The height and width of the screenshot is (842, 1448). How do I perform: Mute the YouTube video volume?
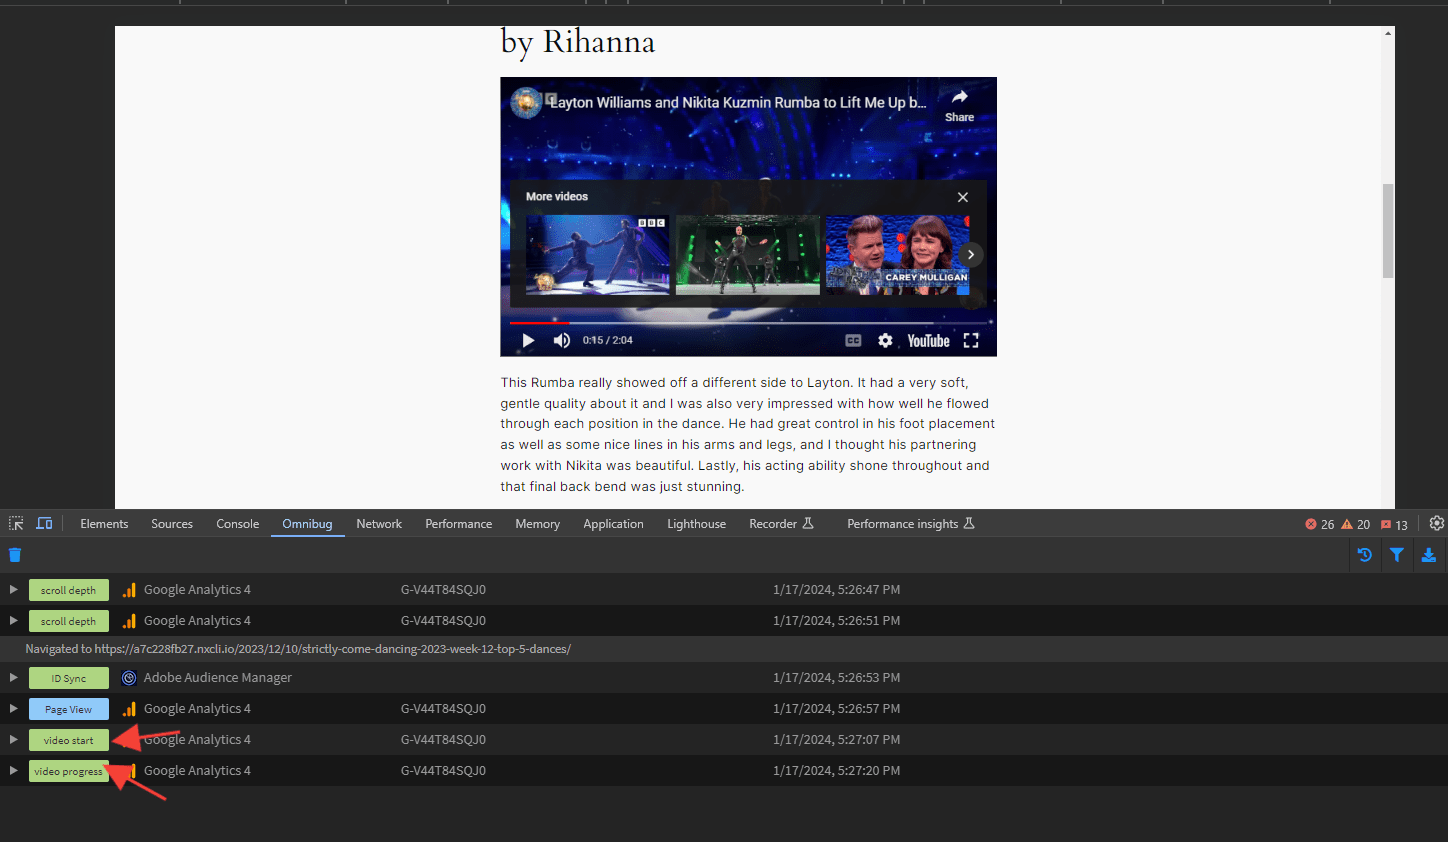(562, 341)
